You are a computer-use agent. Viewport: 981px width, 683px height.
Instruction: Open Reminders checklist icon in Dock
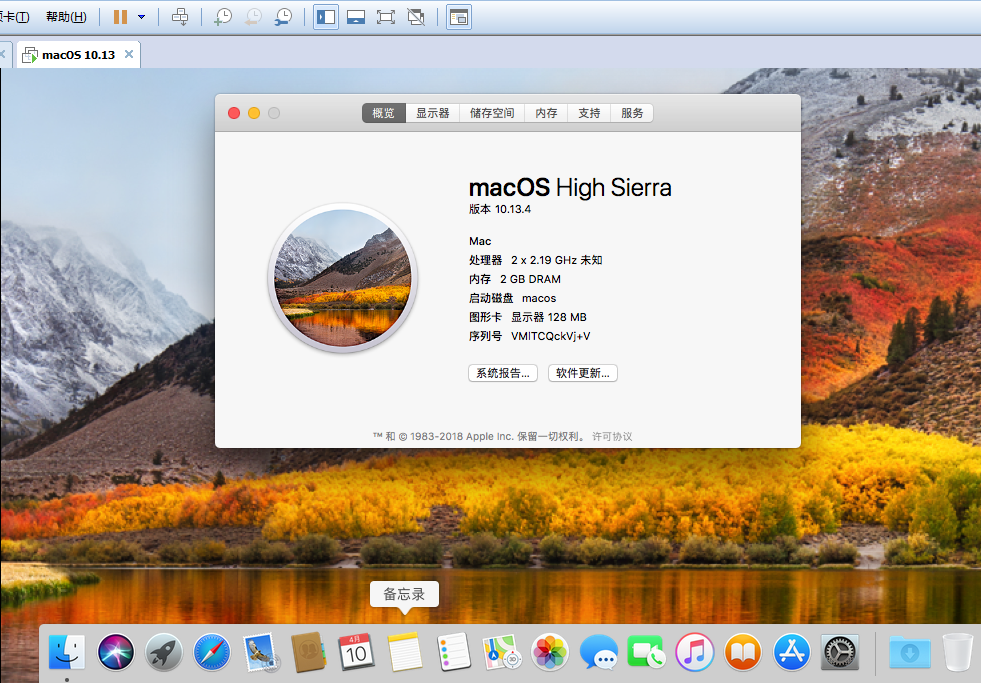[454, 652]
